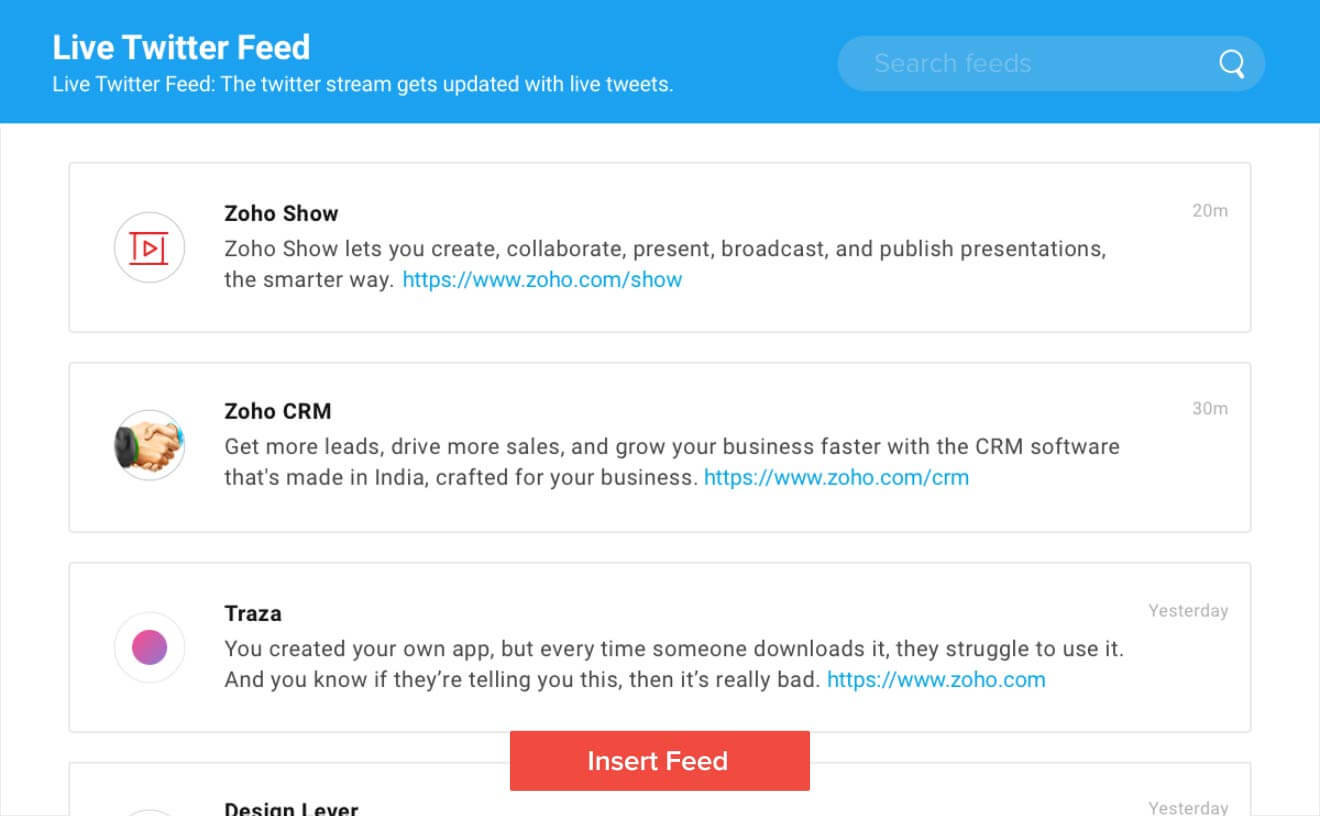Open the zoho.com/show link
This screenshot has height=816, width=1320.
click(x=542, y=279)
